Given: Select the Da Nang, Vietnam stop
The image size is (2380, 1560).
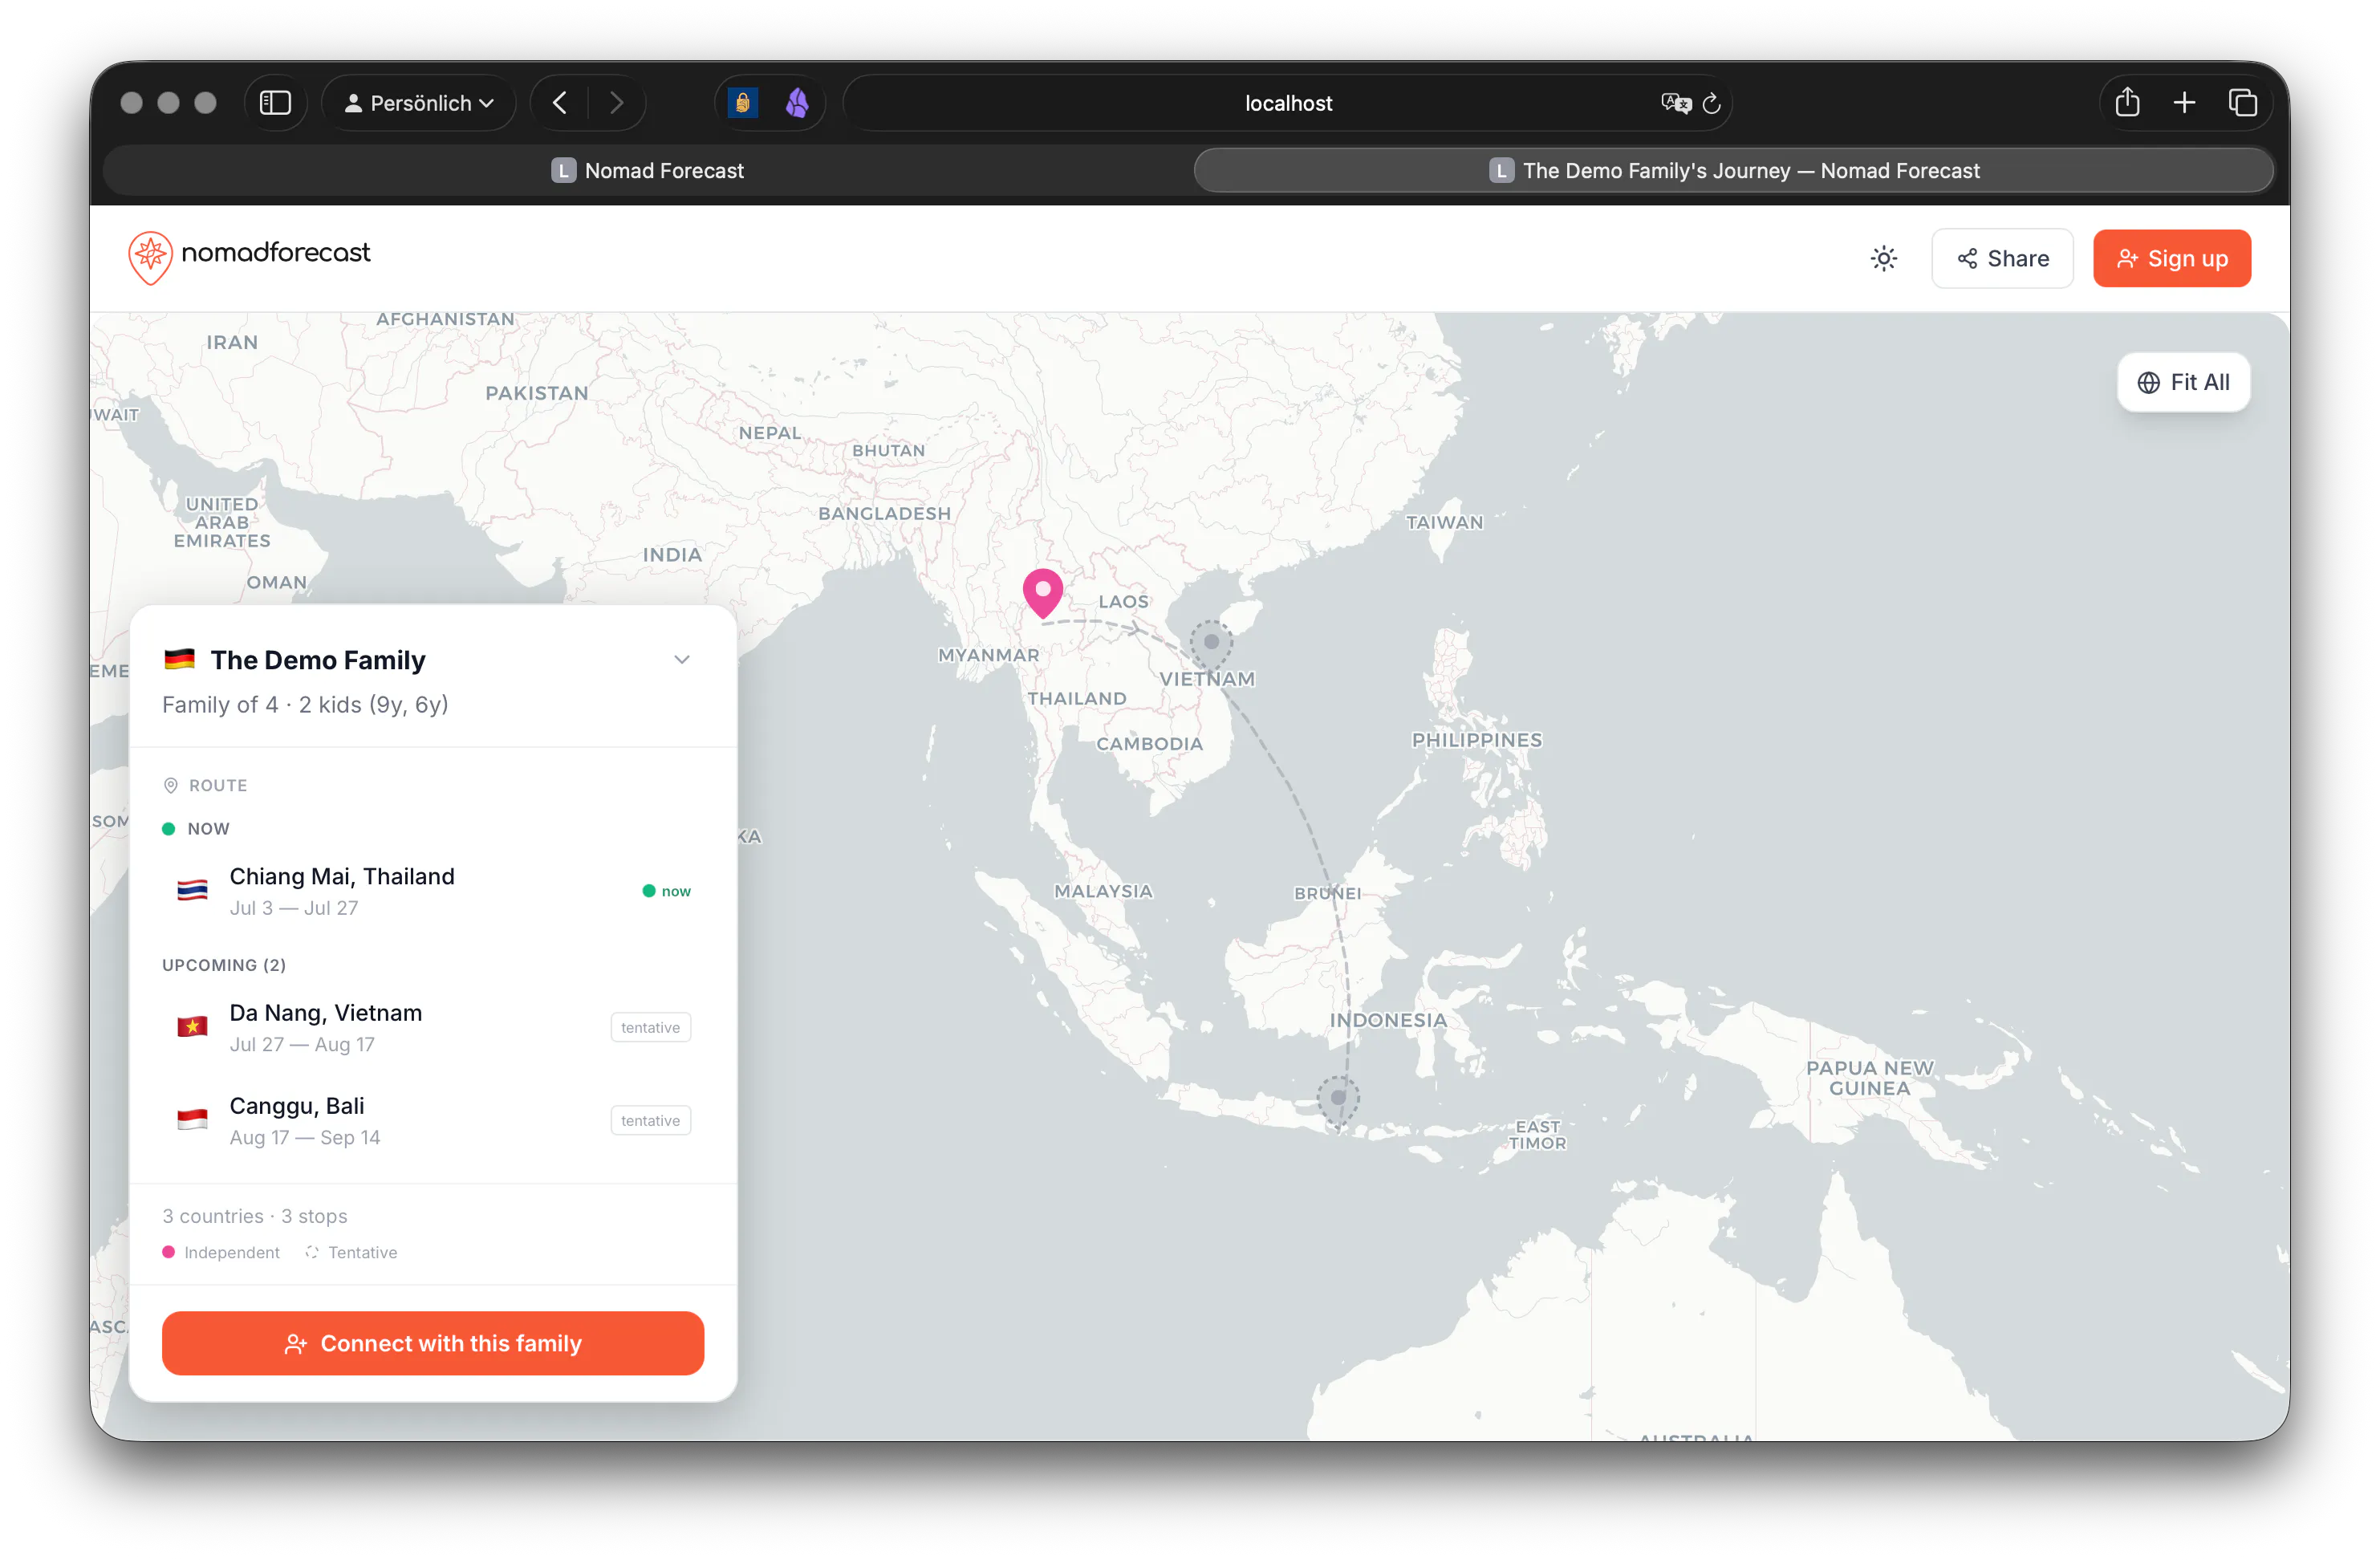Looking at the screenshot, I should pos(433,1027).
